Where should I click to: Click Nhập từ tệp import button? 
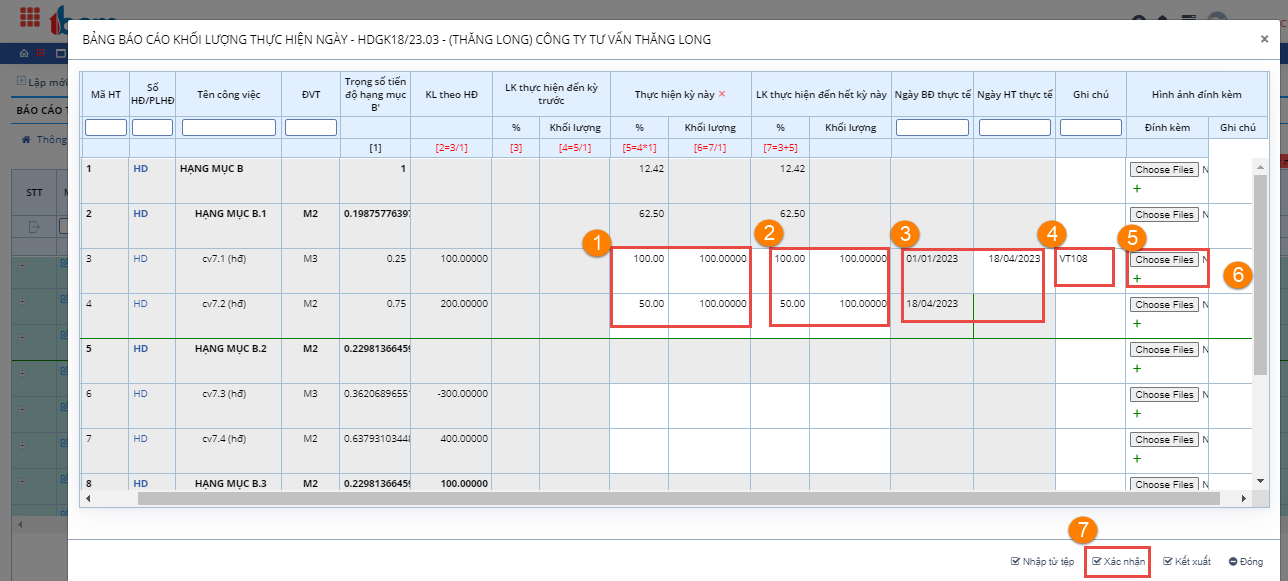coord(1042,562)
